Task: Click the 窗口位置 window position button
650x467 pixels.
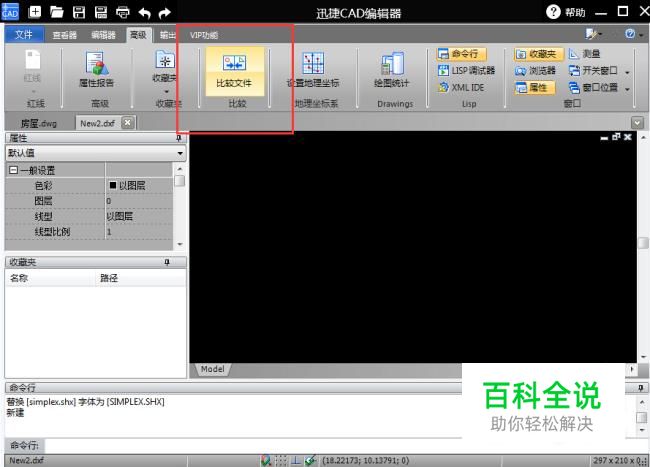Action: point(593,87)
